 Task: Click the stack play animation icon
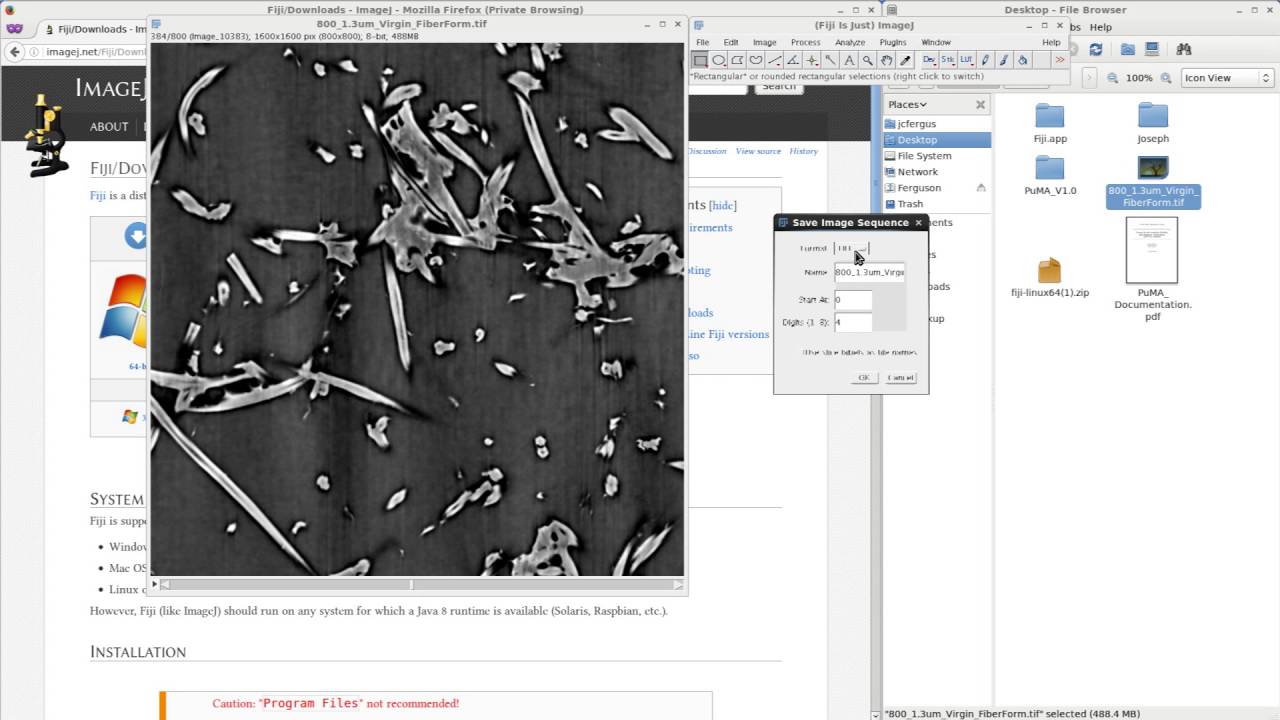154,584
